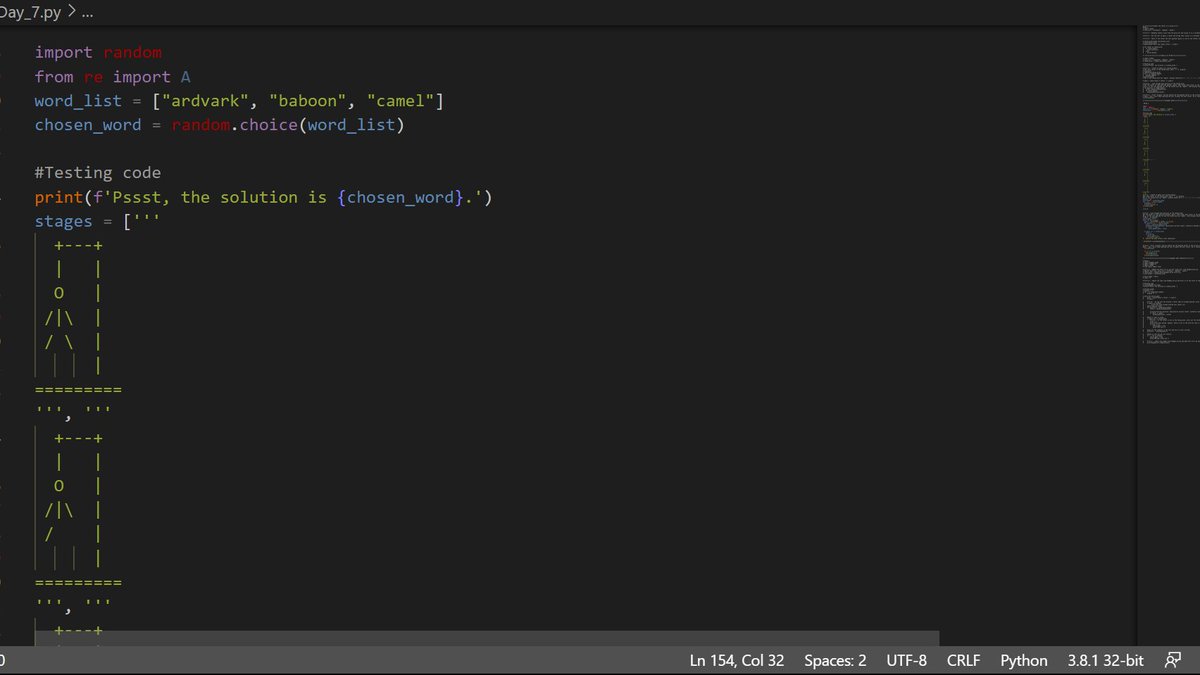
Task: Select file encoding UTF-8 in the status bar
Action: [x=906, y=660]
